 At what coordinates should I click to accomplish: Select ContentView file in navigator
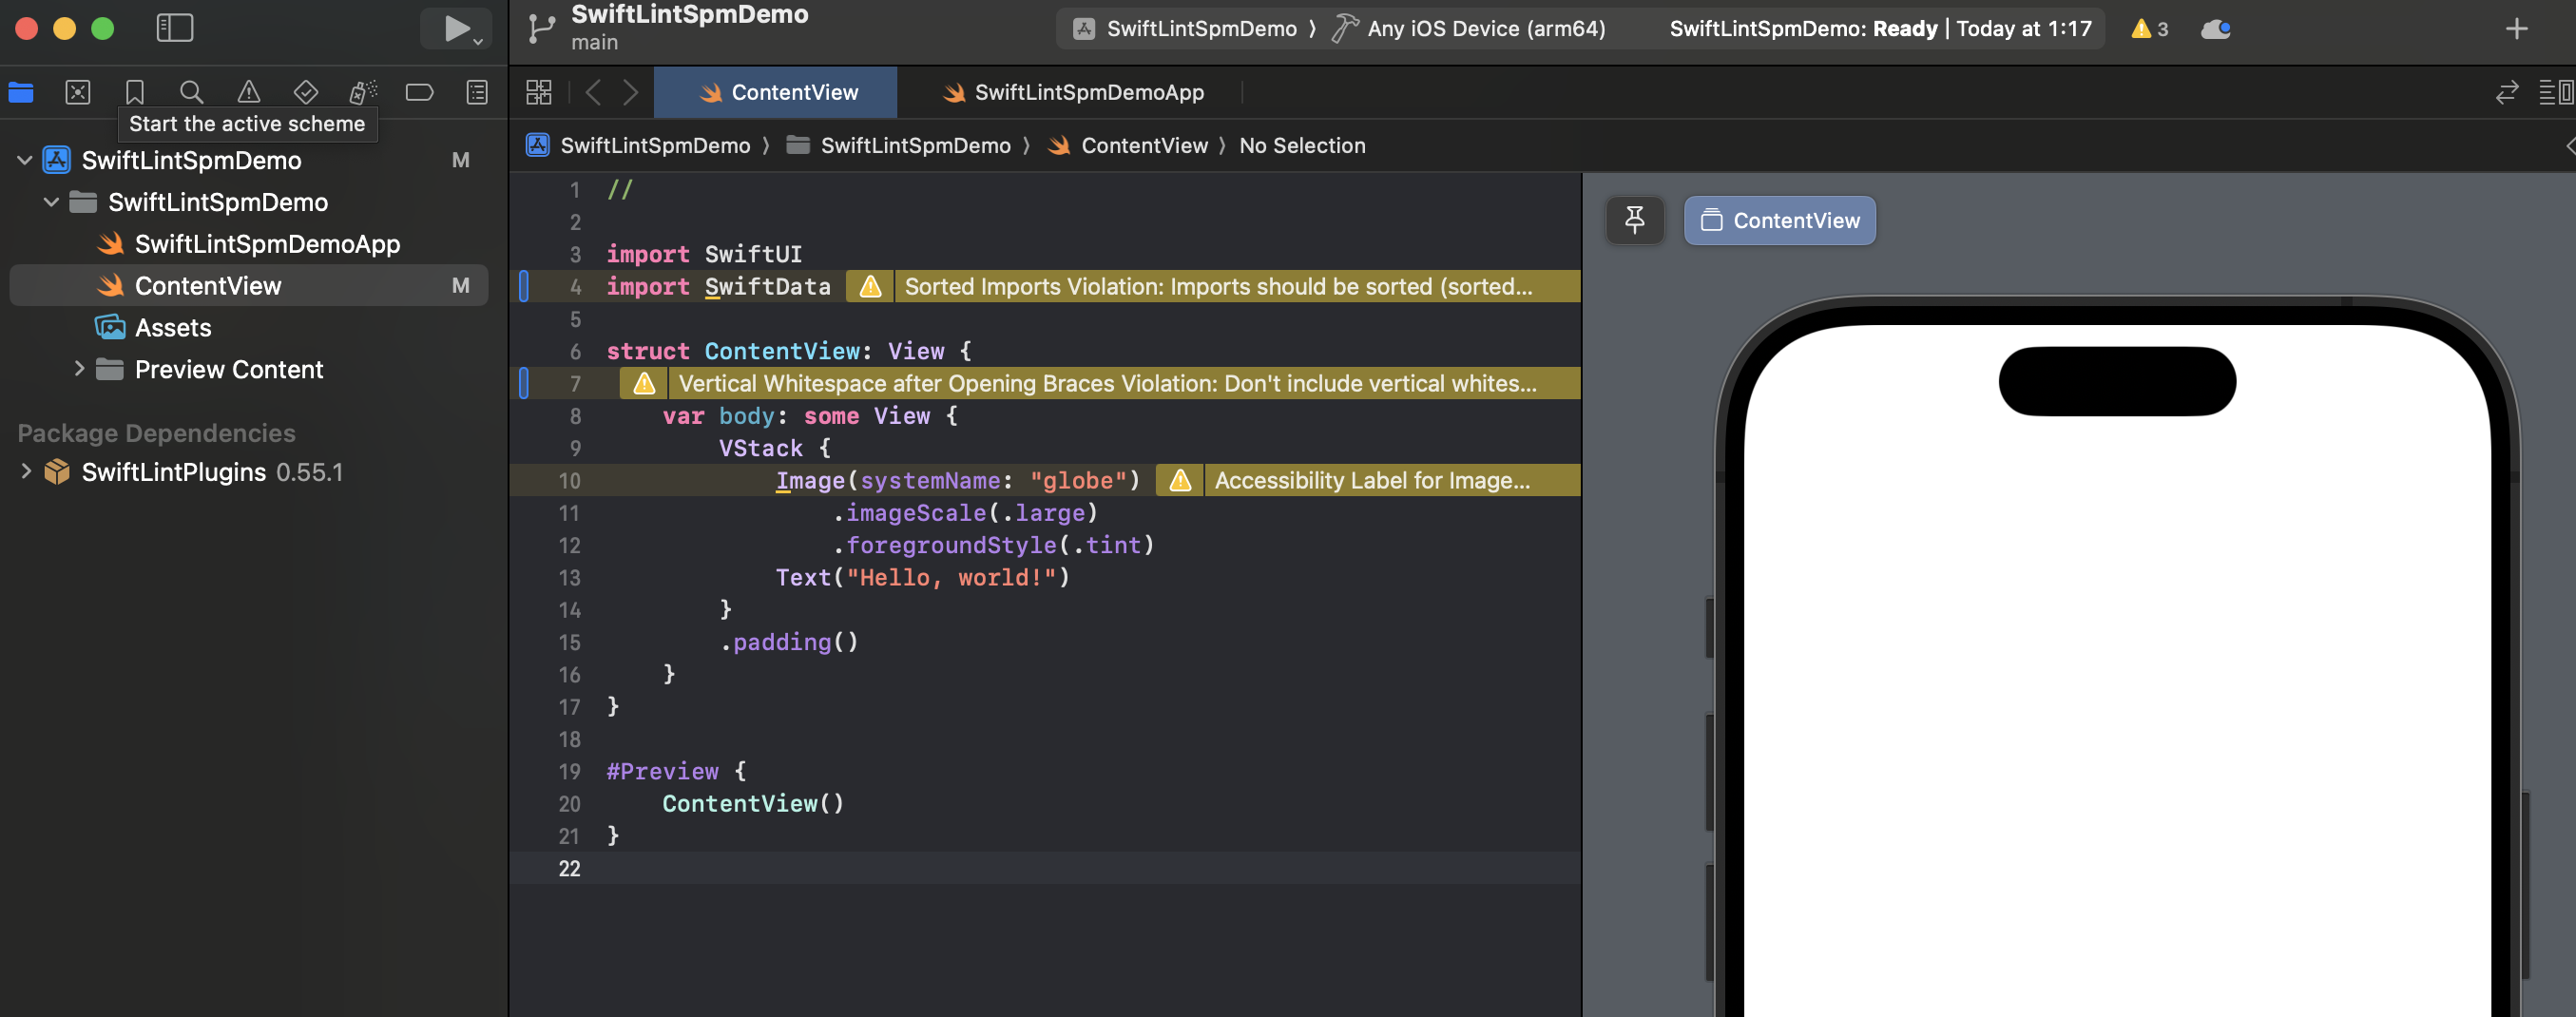pyautogui.click(x=248, y=286)
